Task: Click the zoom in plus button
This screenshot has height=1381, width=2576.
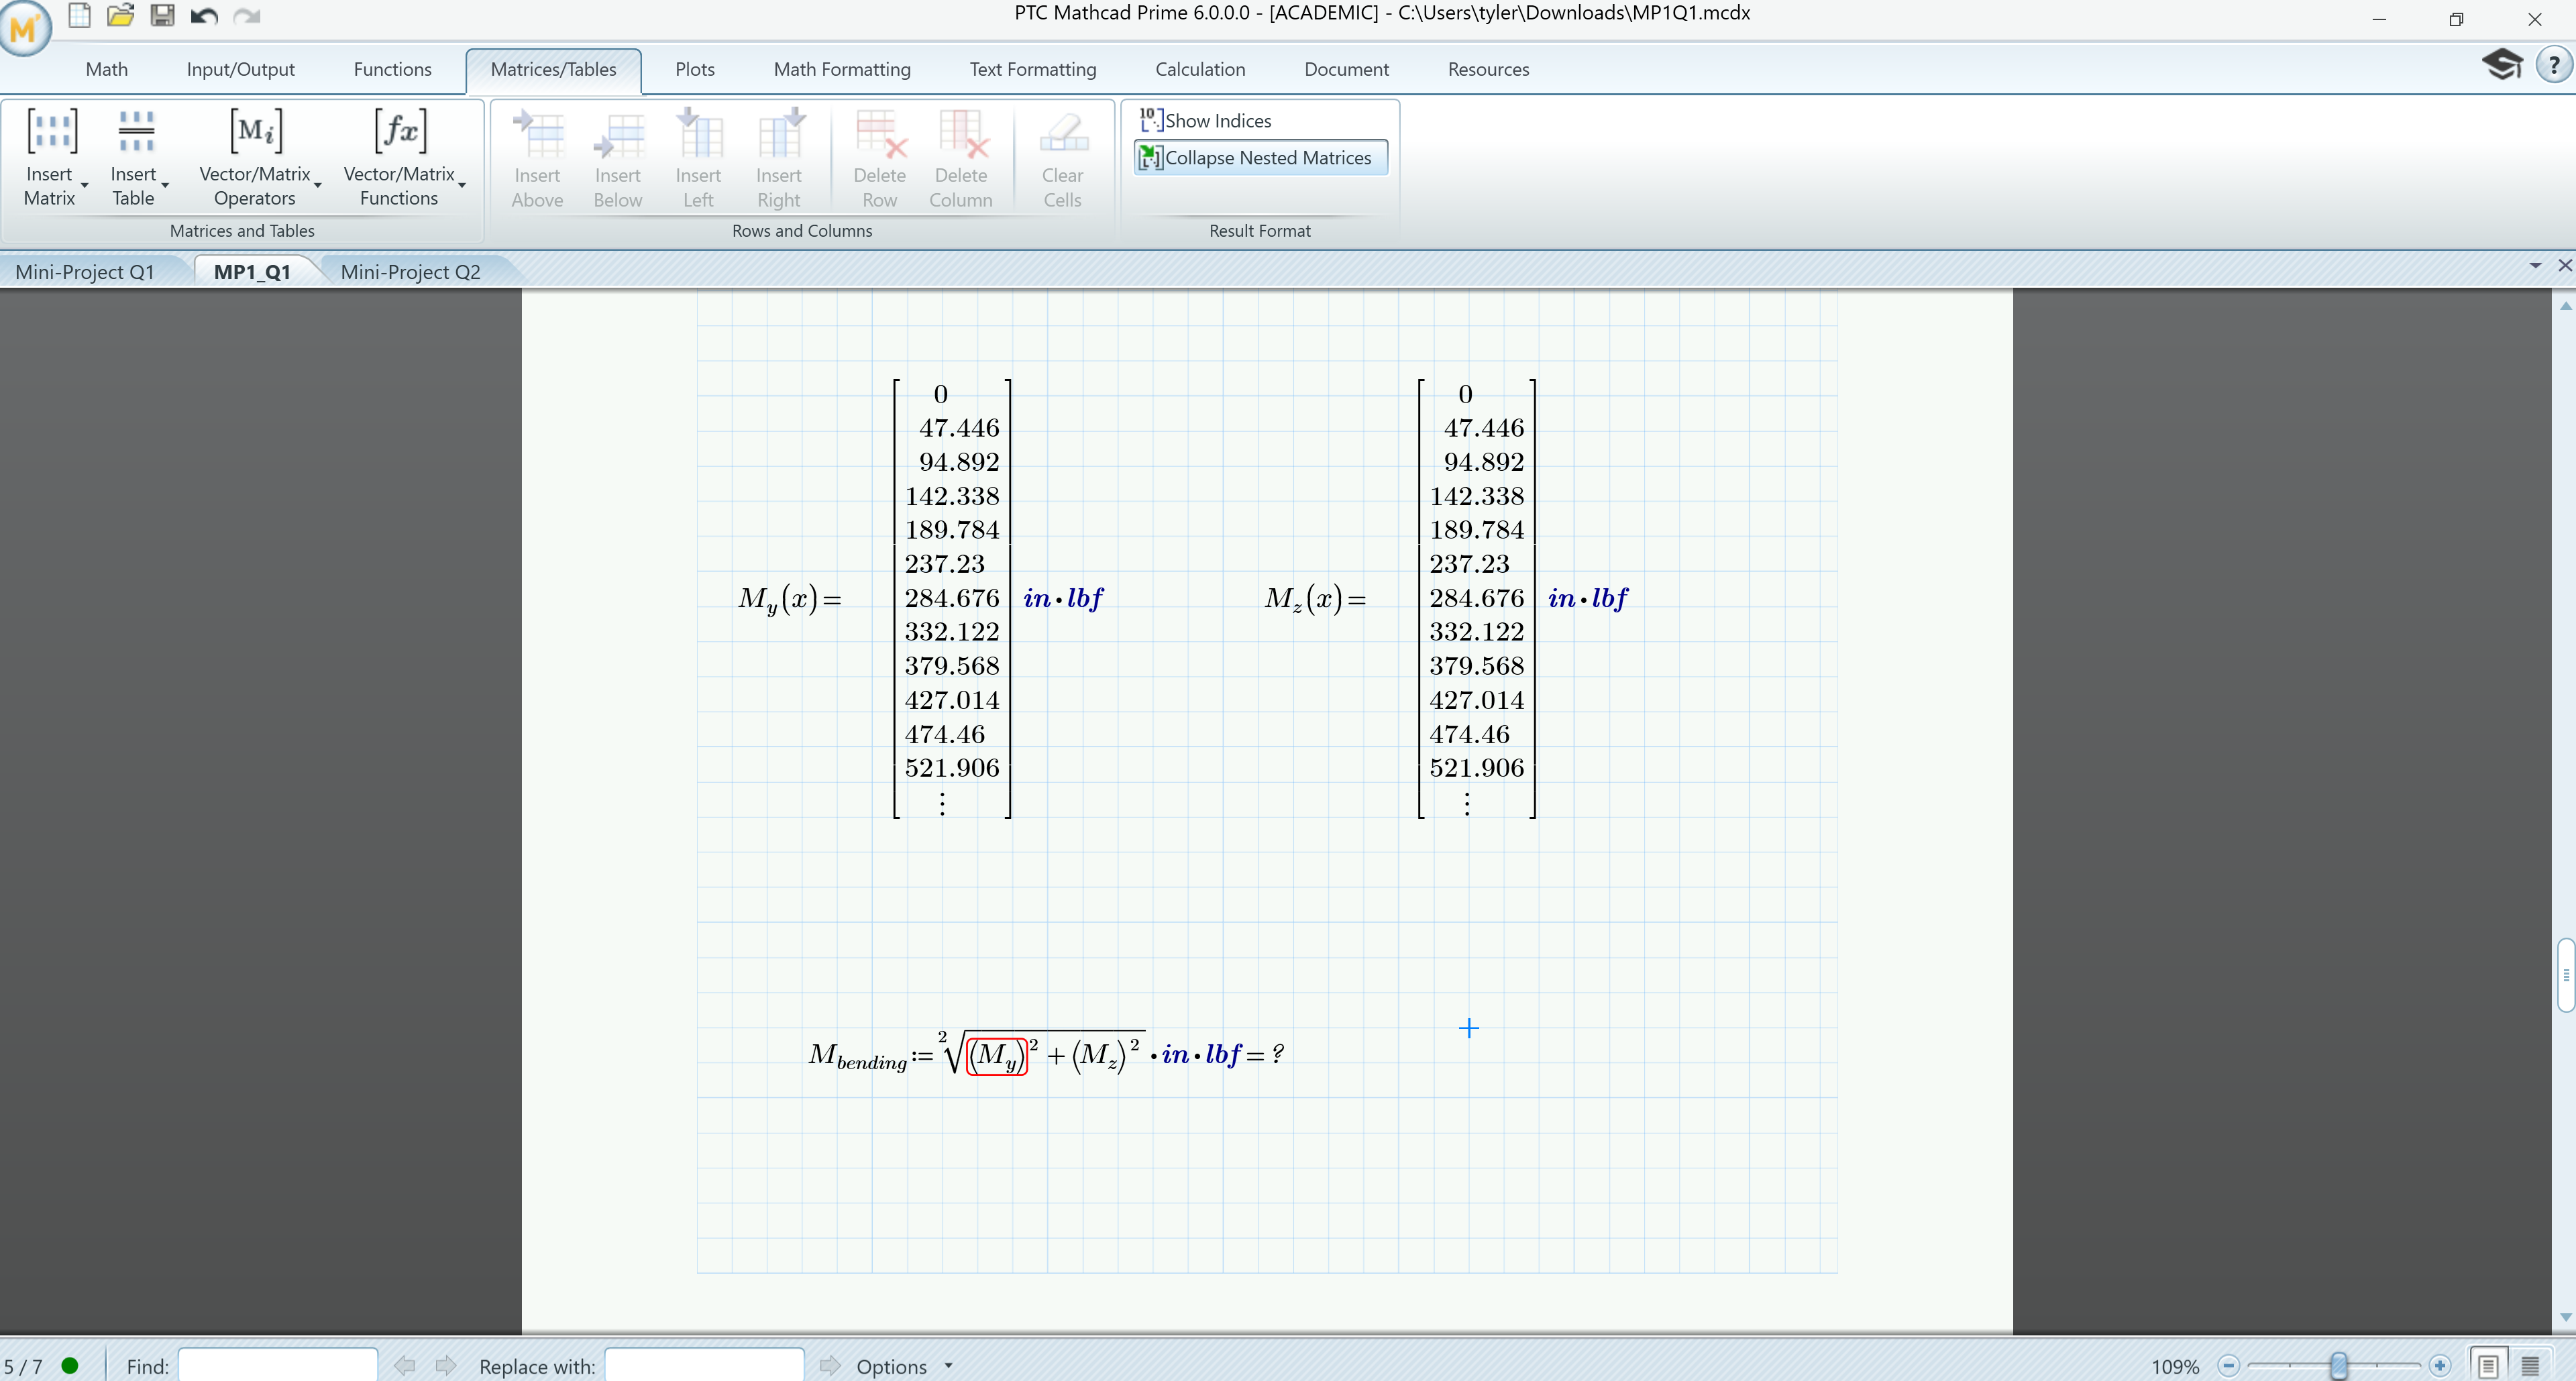Action: tap(2440, 1365)
